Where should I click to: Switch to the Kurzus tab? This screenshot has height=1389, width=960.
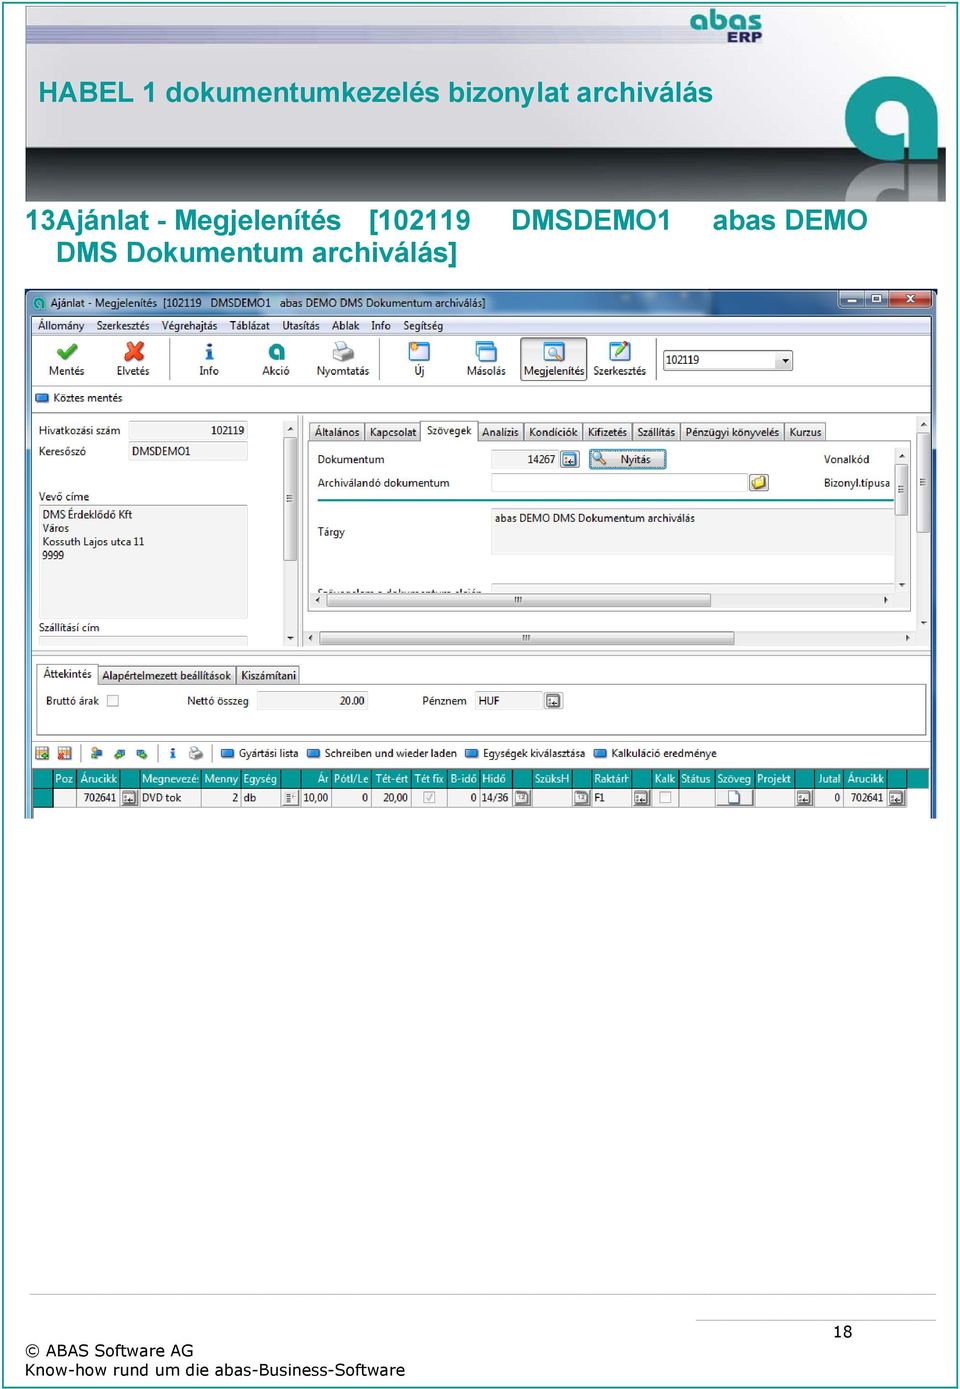pos(805,432)
